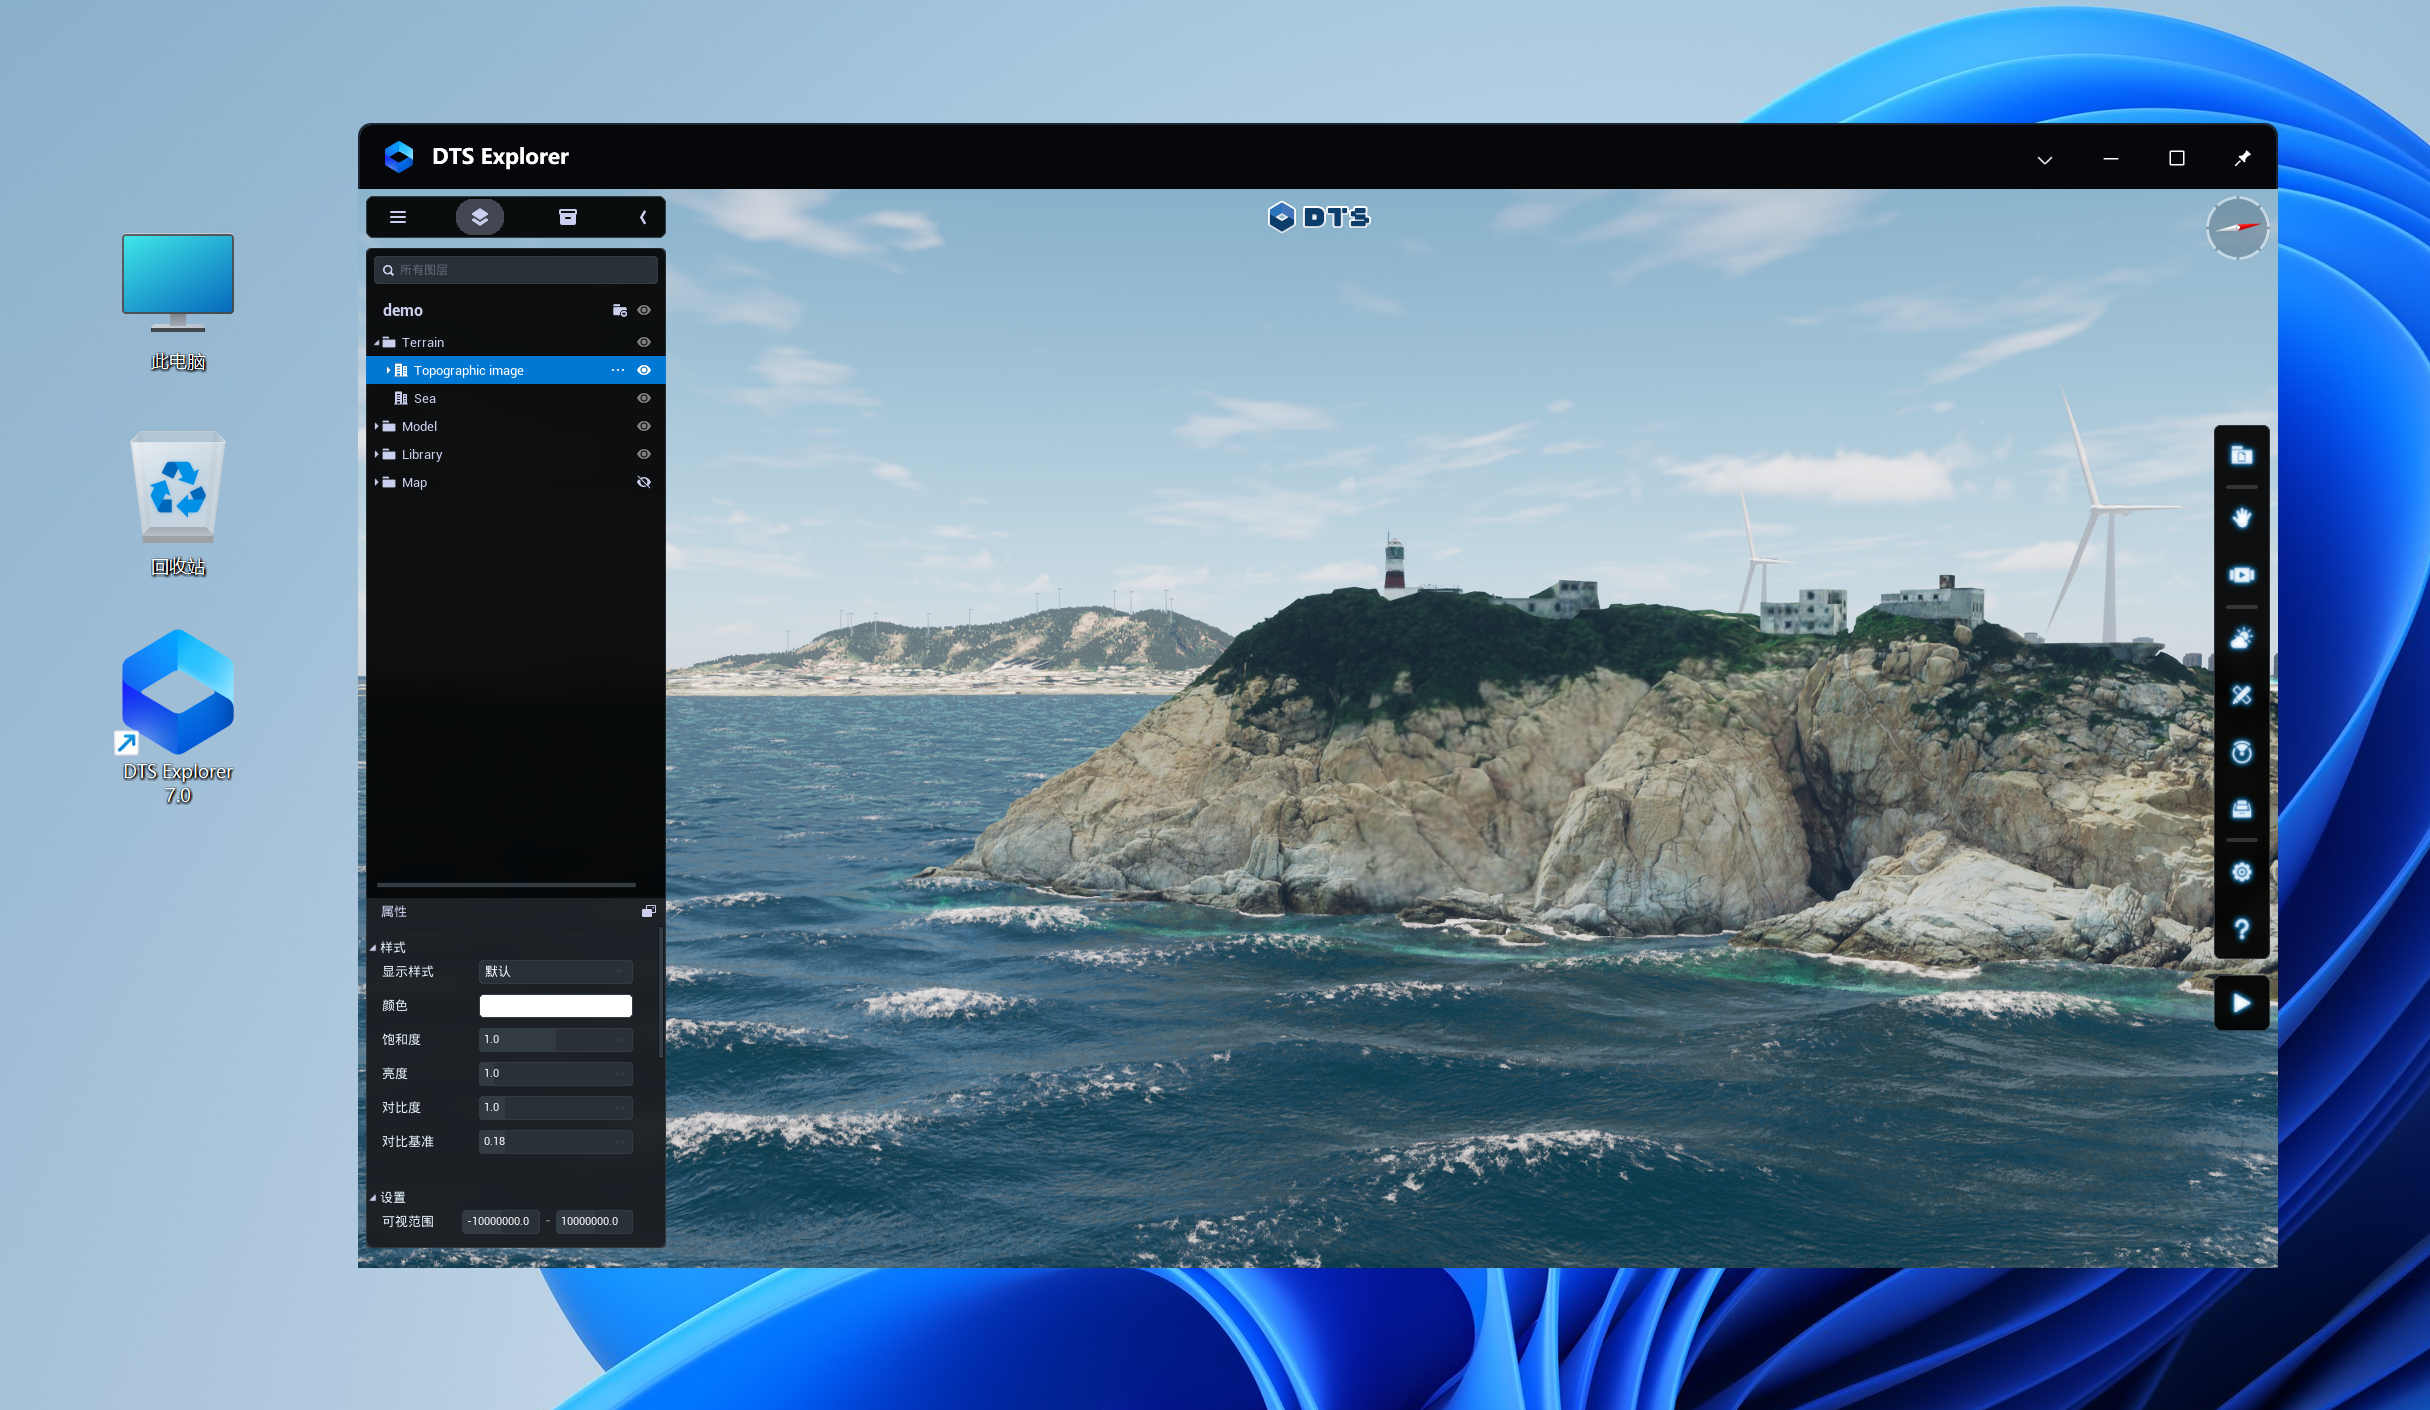This screenshot has width=2430, height=1410.
Task: Click the Sea layer building icon
Action: coord(401,398)
